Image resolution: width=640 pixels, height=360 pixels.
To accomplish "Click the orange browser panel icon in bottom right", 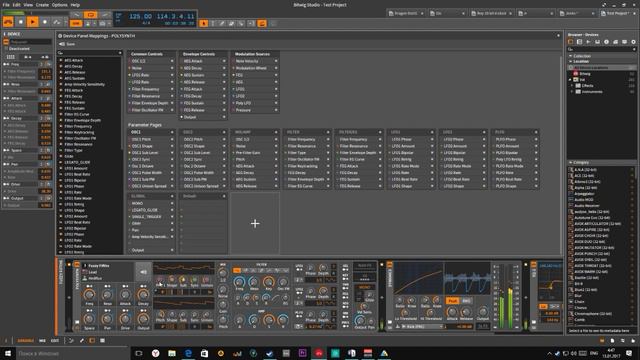I will (602, 340).
